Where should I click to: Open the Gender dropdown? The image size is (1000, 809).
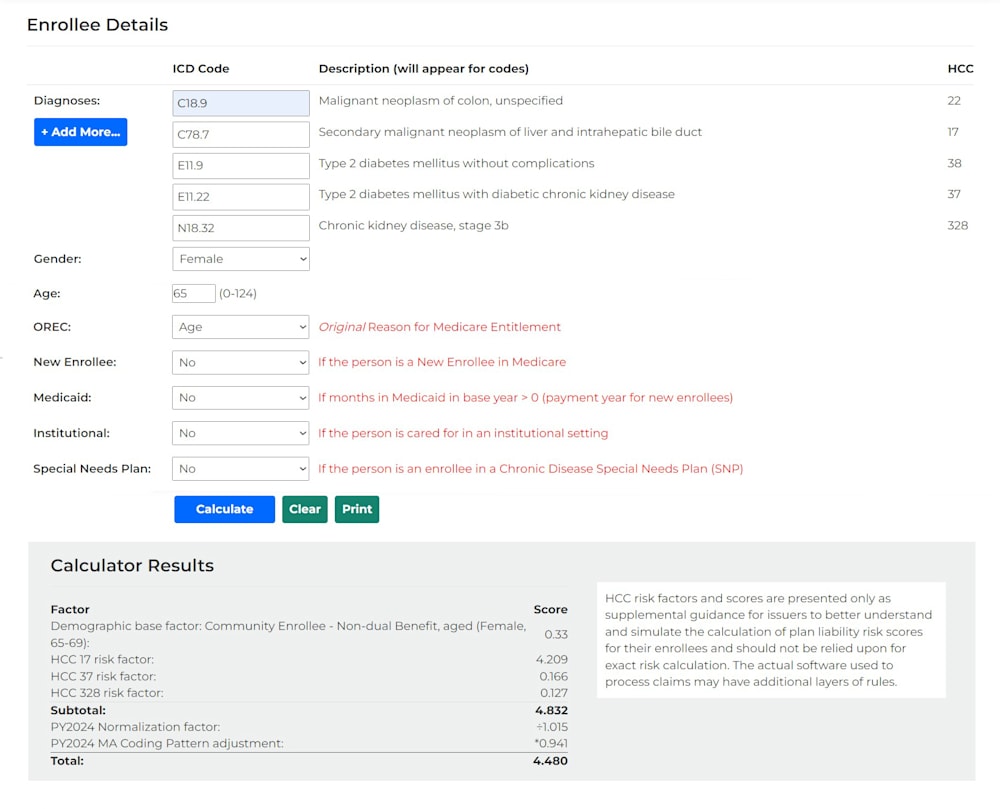point(241,259)
